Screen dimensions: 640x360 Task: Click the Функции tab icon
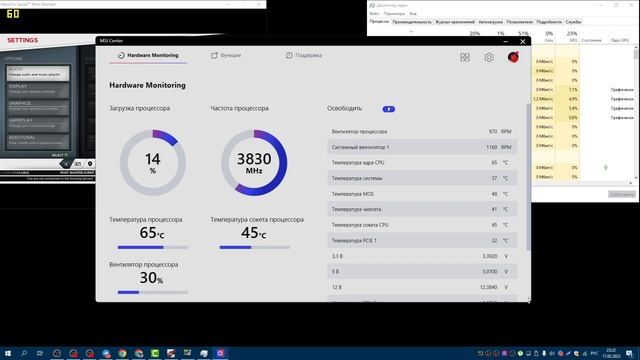pyautogui.click(x=214, y=55)
